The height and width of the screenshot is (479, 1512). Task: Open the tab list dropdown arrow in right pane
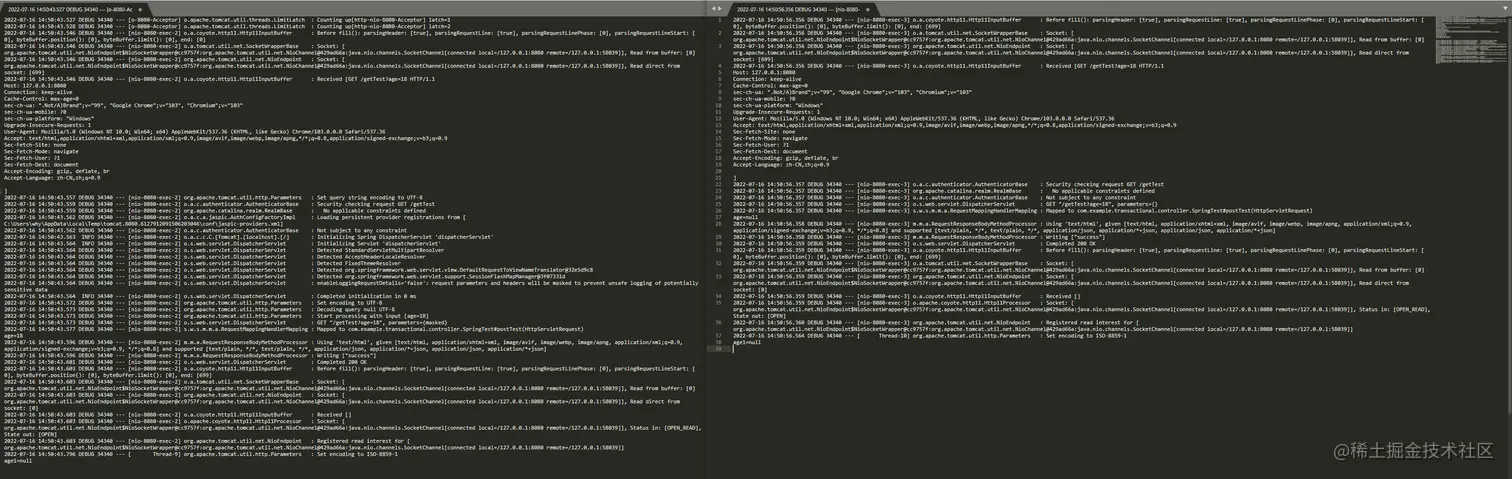tap(1505, 8)
